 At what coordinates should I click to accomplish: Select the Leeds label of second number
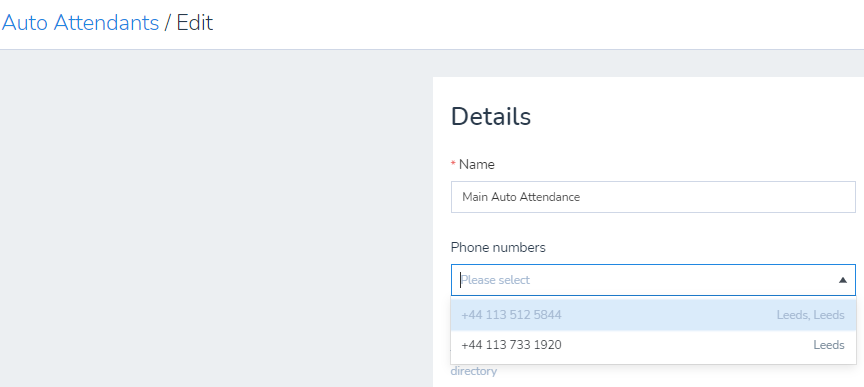829,345
